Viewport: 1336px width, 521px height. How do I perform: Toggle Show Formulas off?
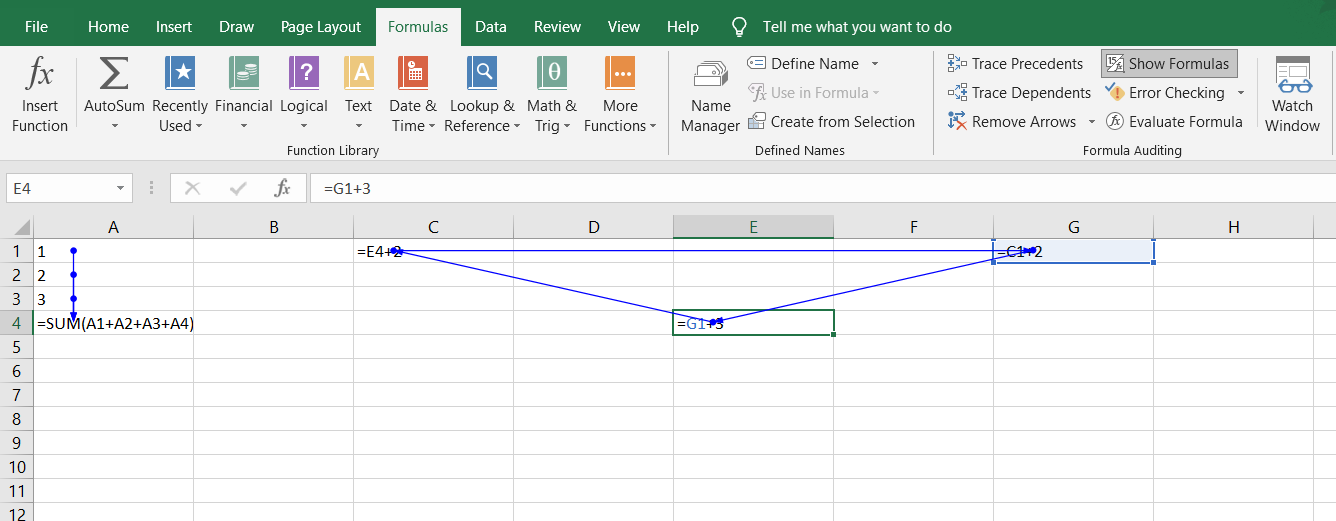[1169, 64]
